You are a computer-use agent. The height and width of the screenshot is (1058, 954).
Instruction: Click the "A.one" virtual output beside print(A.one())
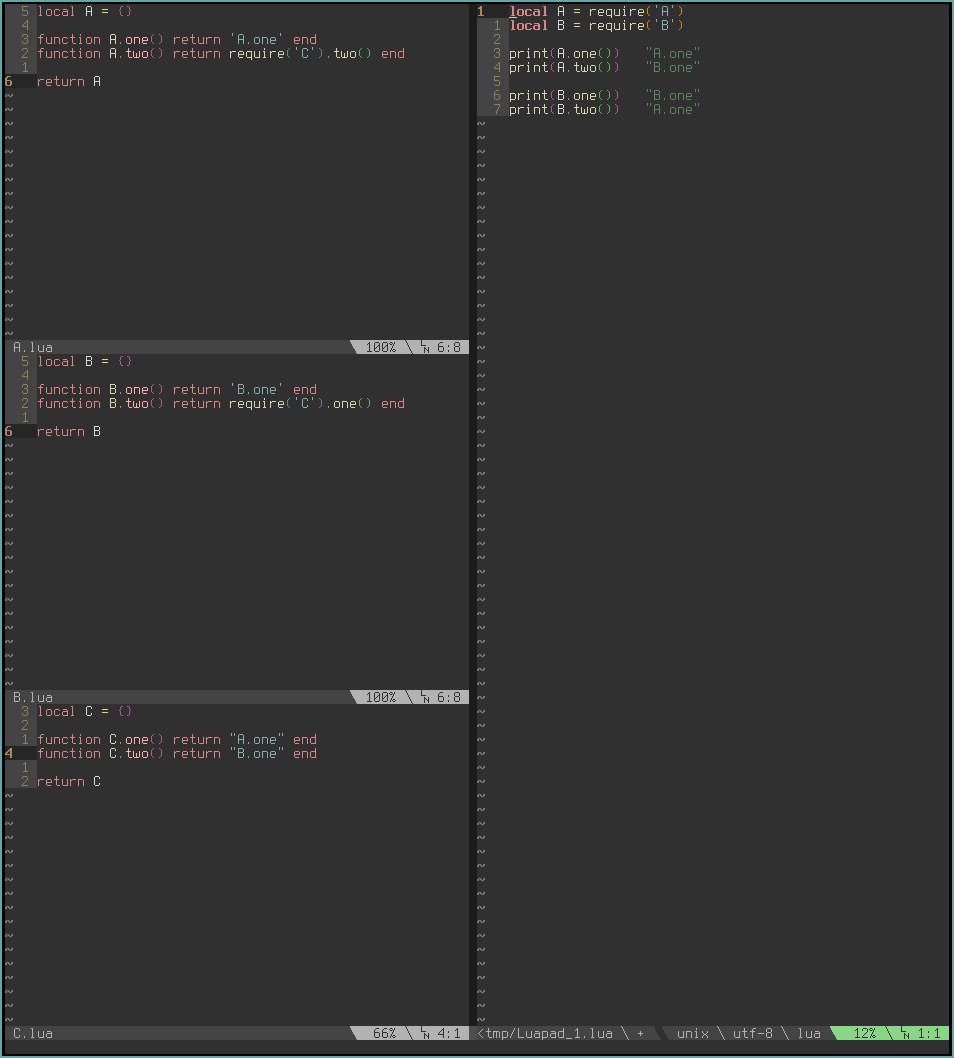pyautogui.click(x=673, y=53)
